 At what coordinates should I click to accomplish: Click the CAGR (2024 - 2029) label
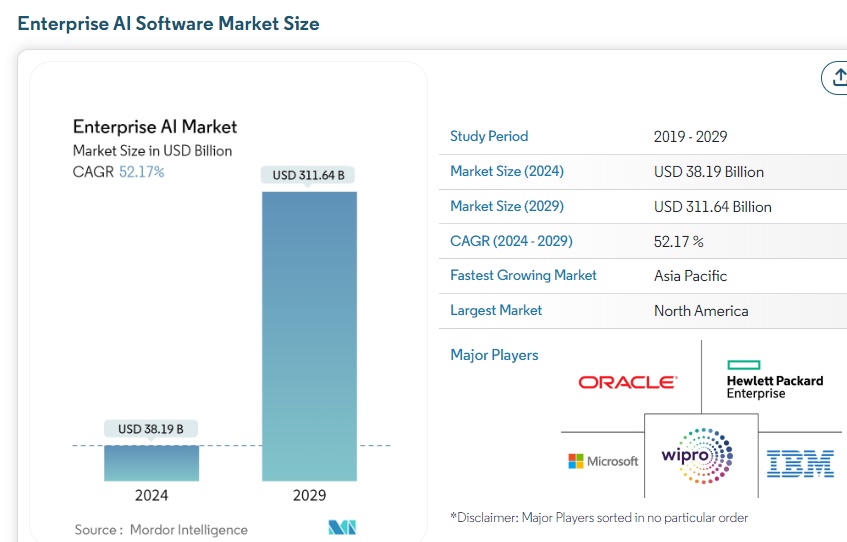pos(511,241)
